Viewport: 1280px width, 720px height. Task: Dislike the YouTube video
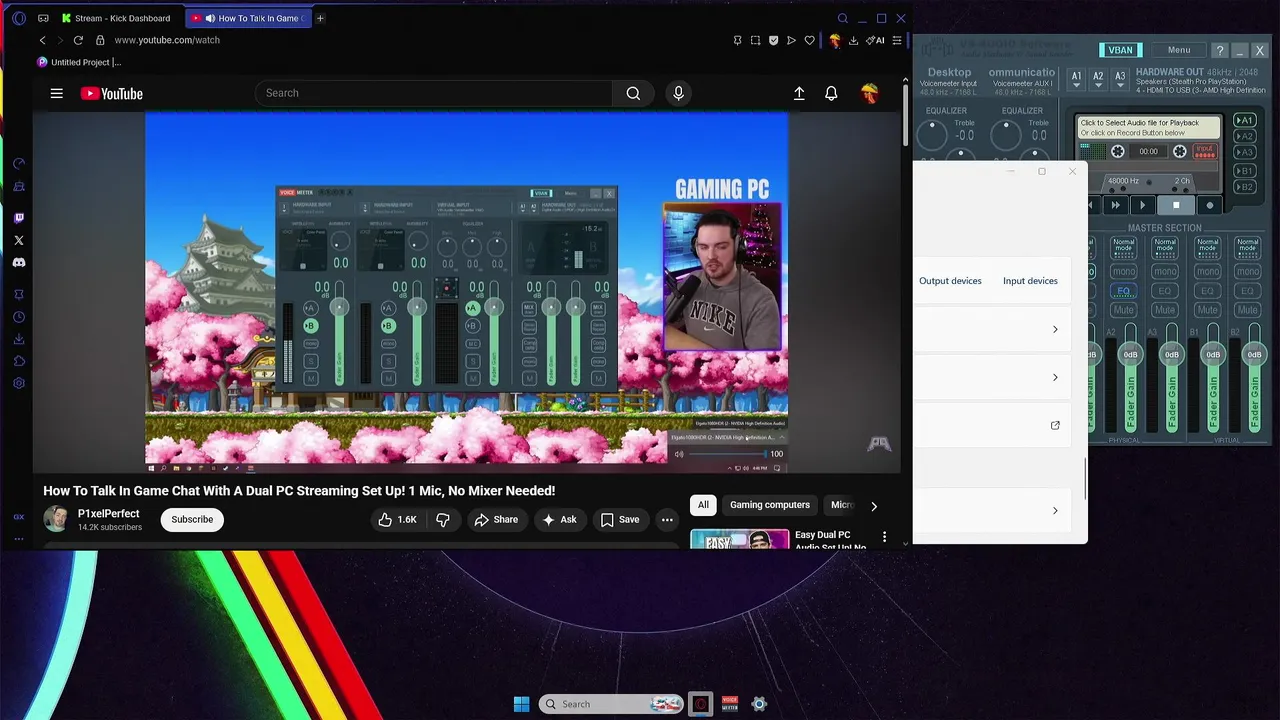(x=442, y=519)
